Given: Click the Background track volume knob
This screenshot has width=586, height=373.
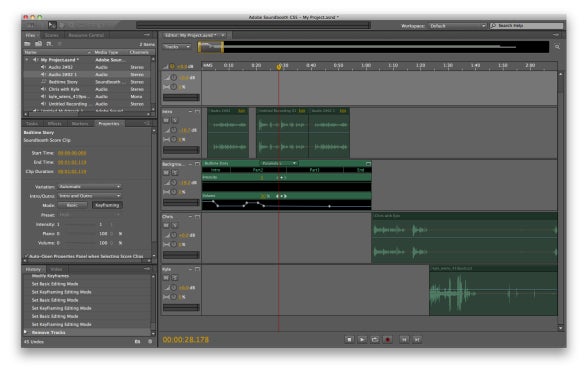Looking at the screenshot, I should 174,182.
